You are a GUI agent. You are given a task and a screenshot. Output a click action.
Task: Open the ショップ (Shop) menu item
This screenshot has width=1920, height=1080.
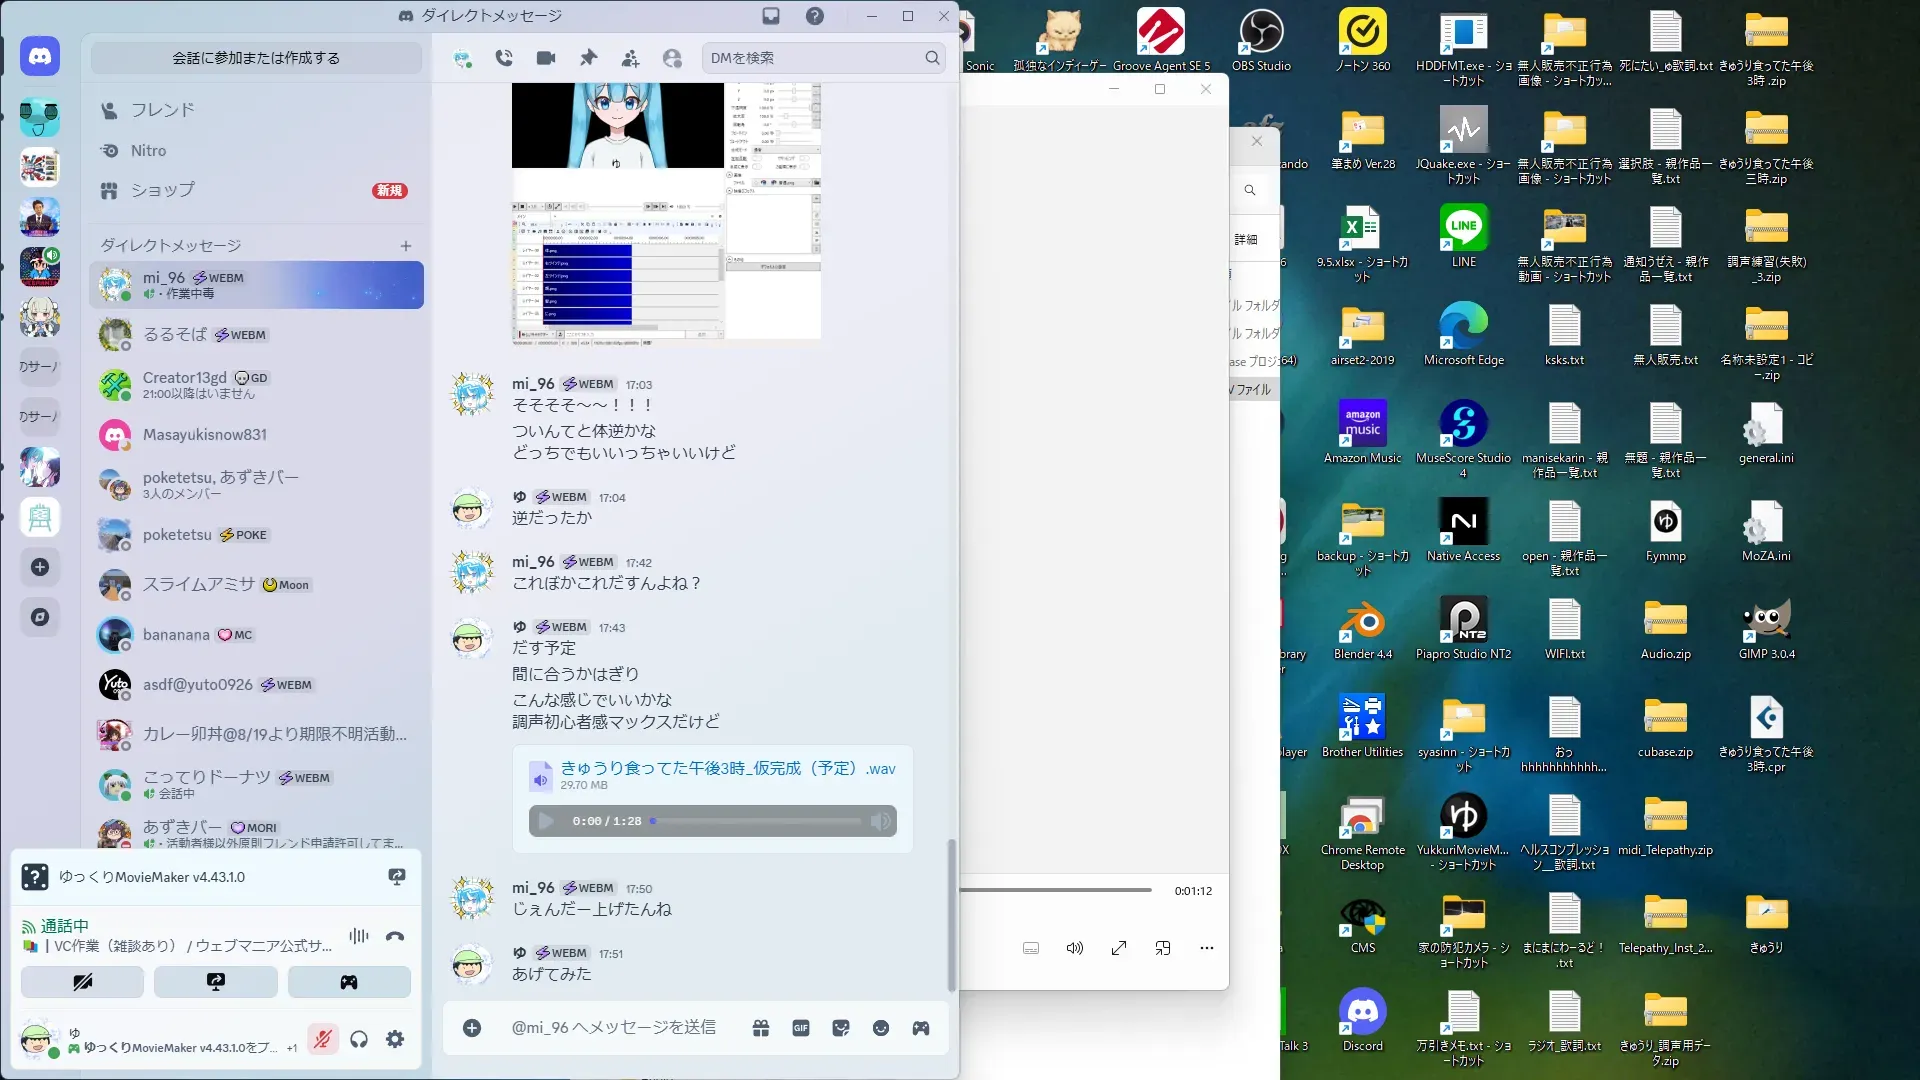pos(162,190)
